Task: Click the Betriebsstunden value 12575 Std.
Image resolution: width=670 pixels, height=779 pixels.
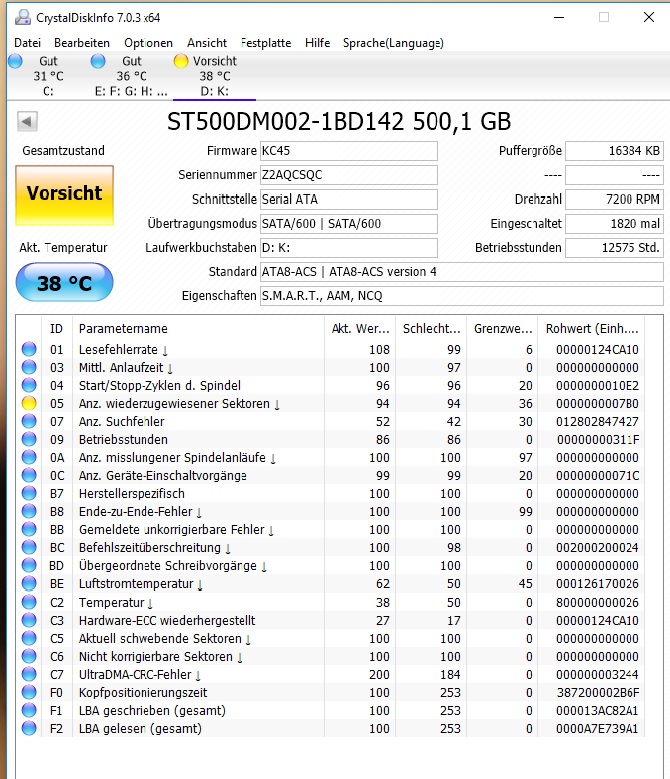Action: click(x=614, y=247)
